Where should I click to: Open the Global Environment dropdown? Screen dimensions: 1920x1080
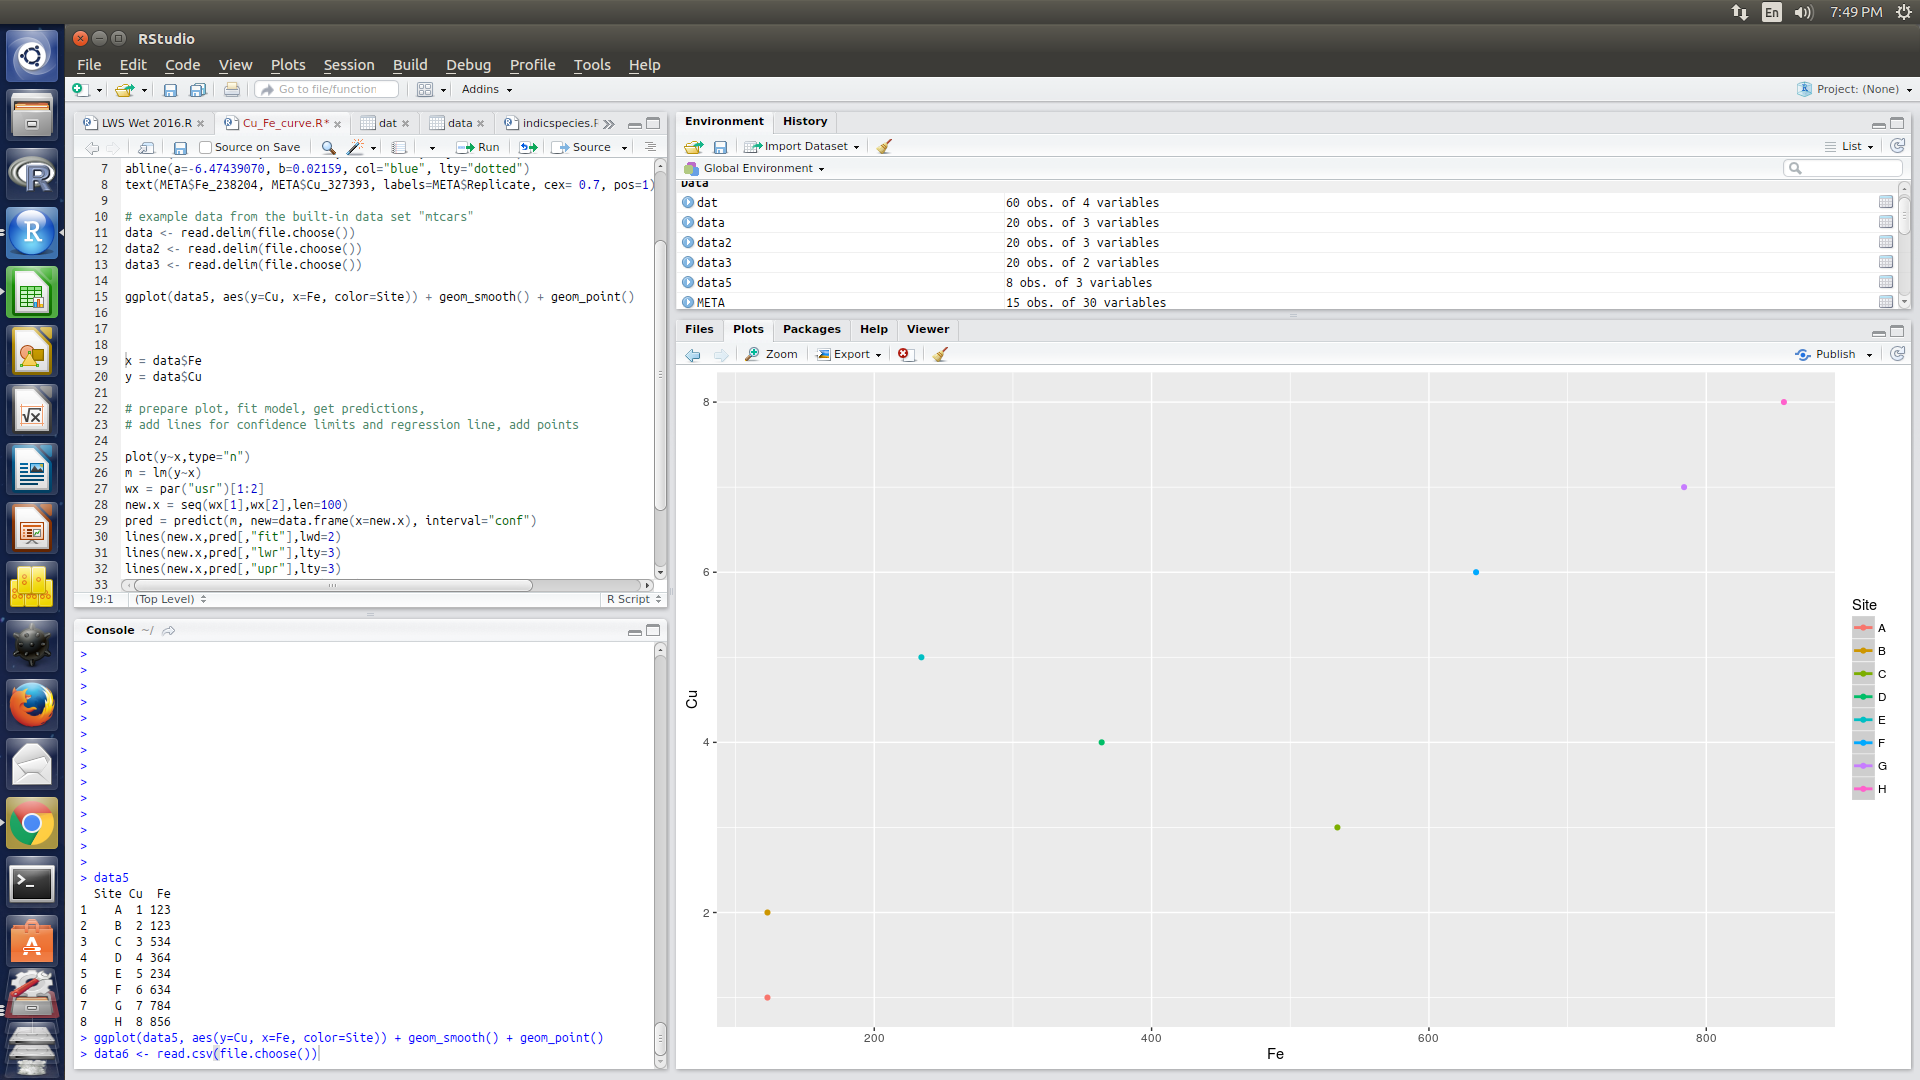(764, 168)
